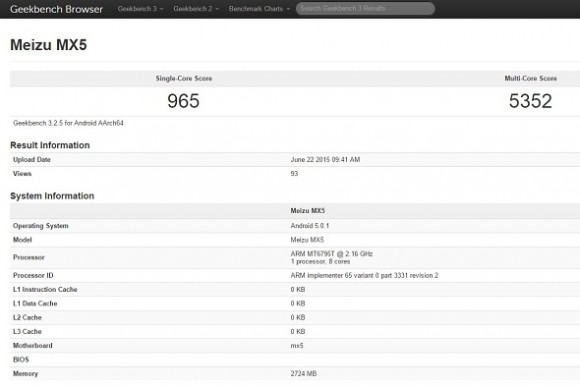Select the Processor row label
The image size is (580, 388).
coord(29,257)
